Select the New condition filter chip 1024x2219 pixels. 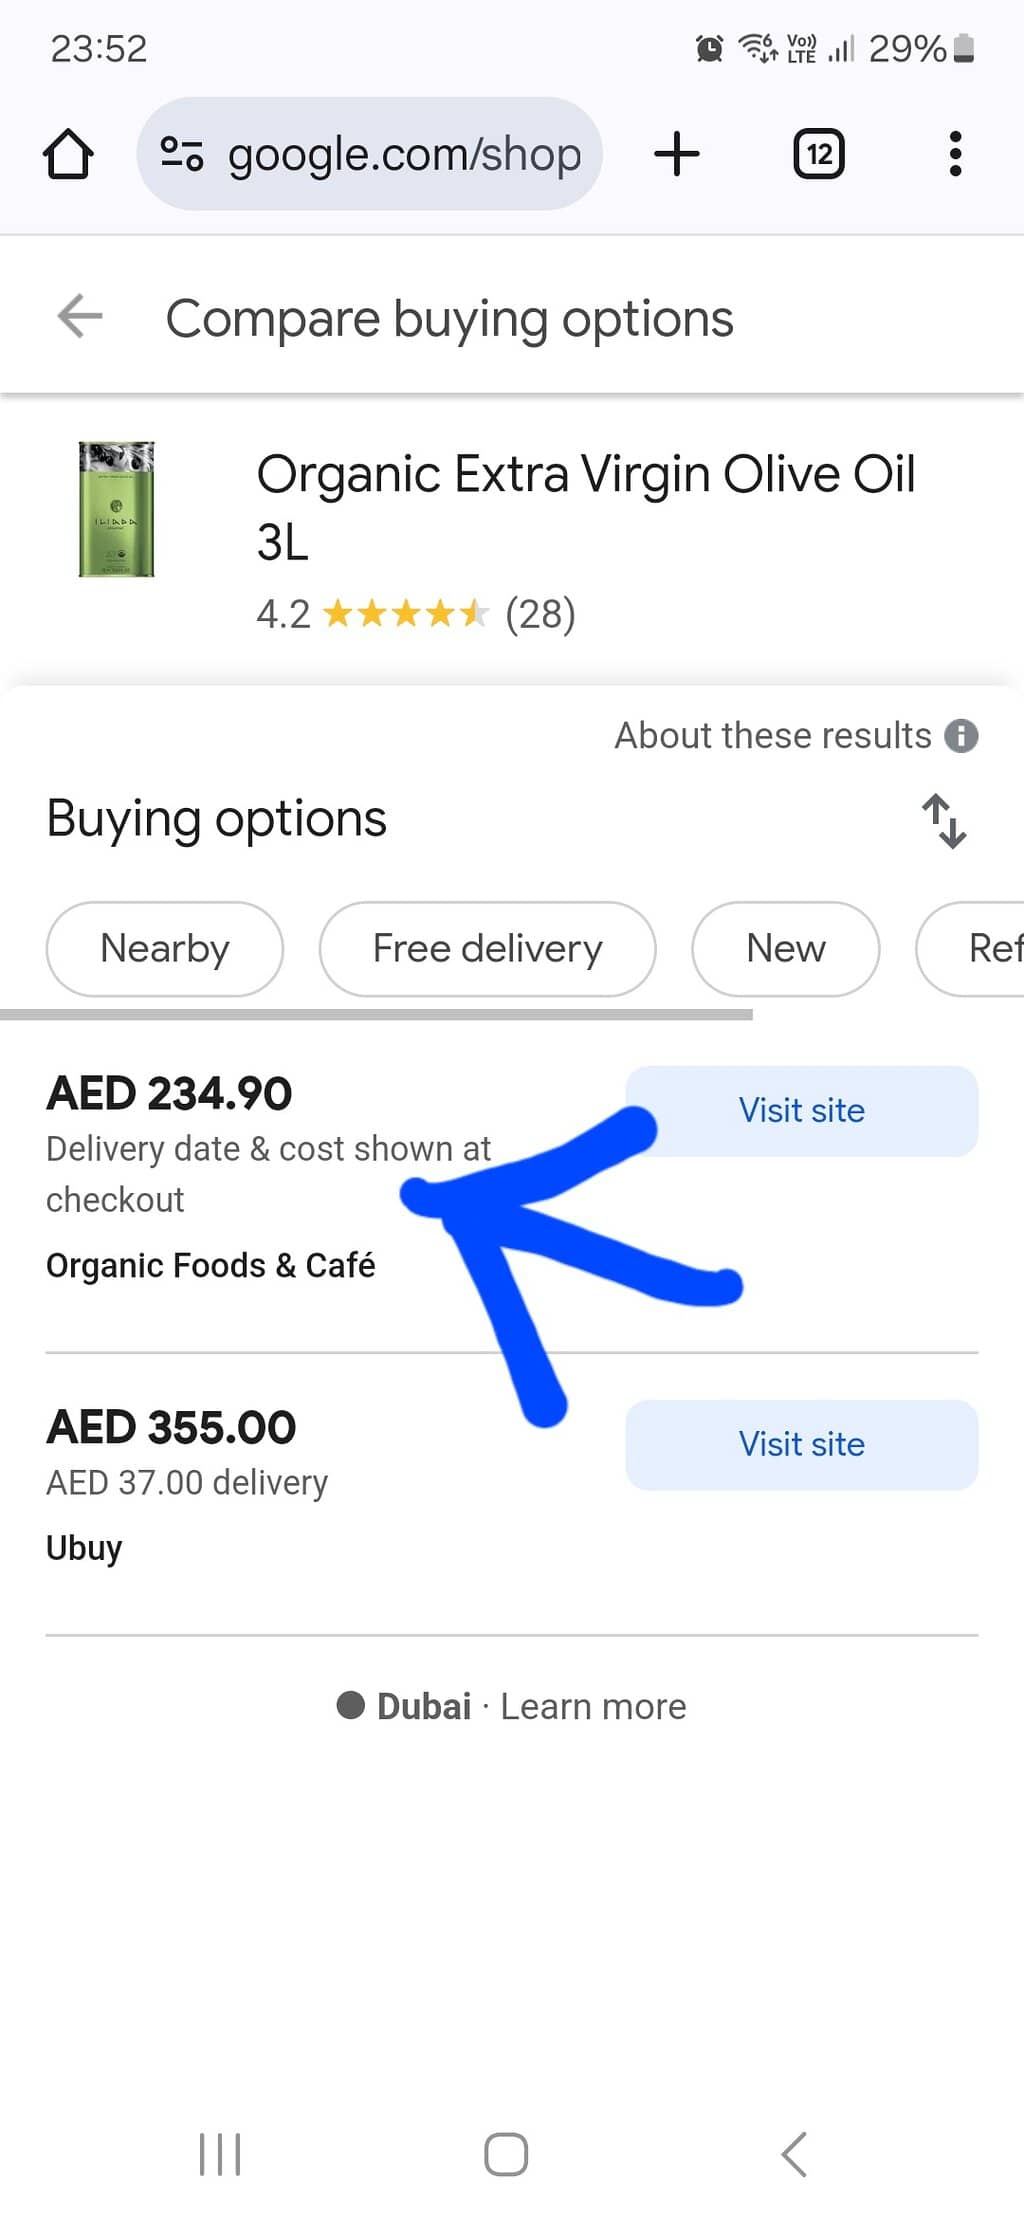(785, 949)
